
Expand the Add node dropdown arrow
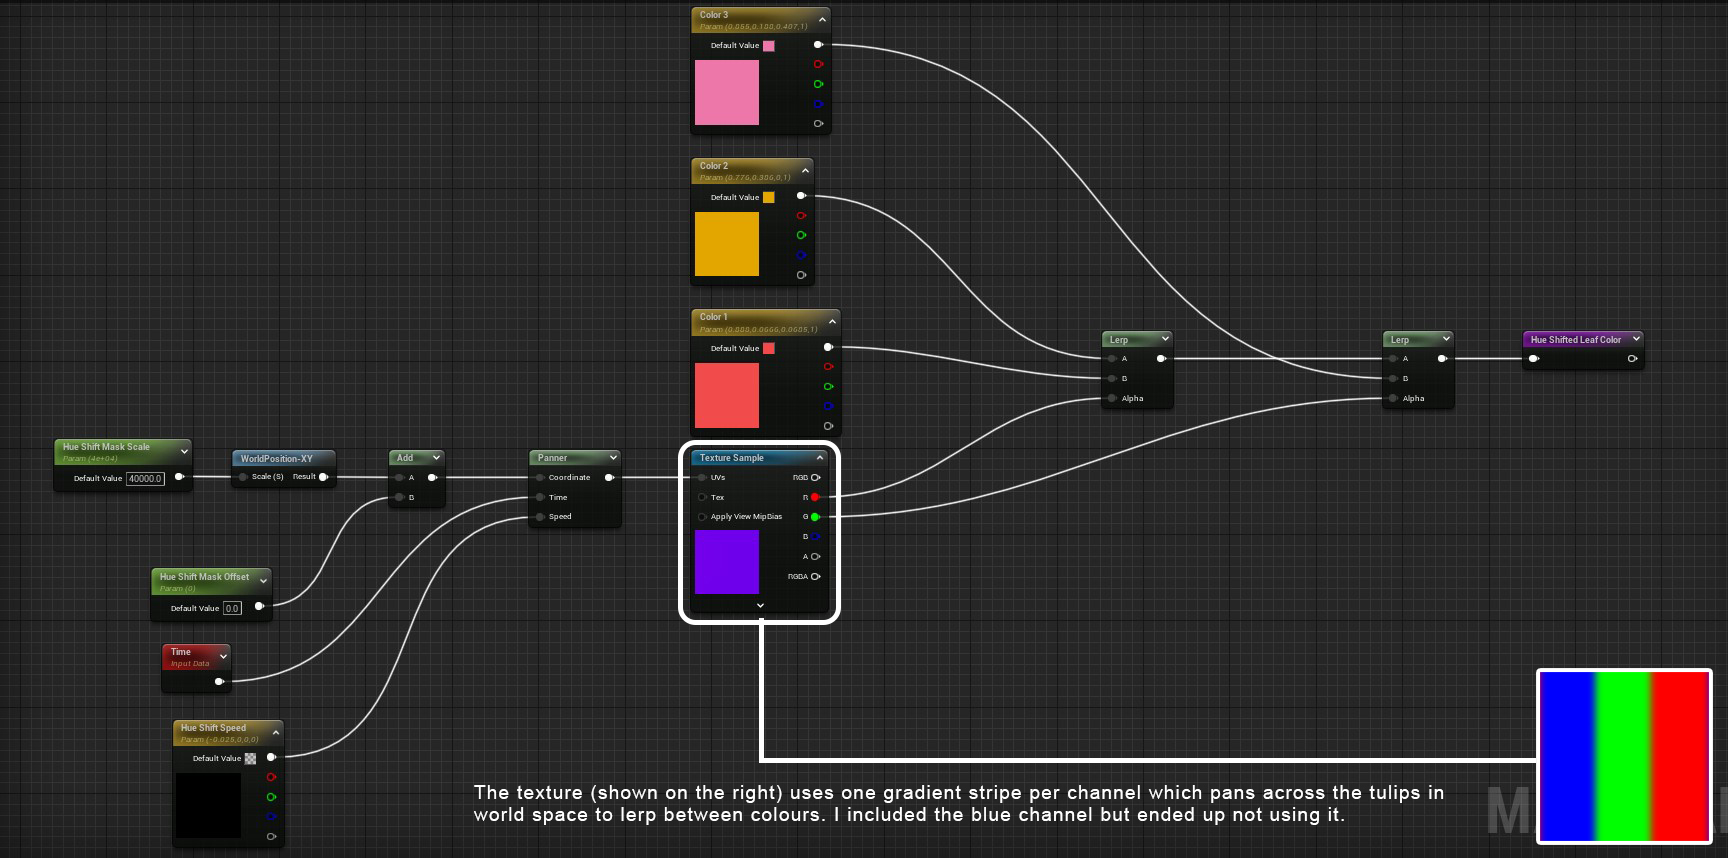coord(436,458)
